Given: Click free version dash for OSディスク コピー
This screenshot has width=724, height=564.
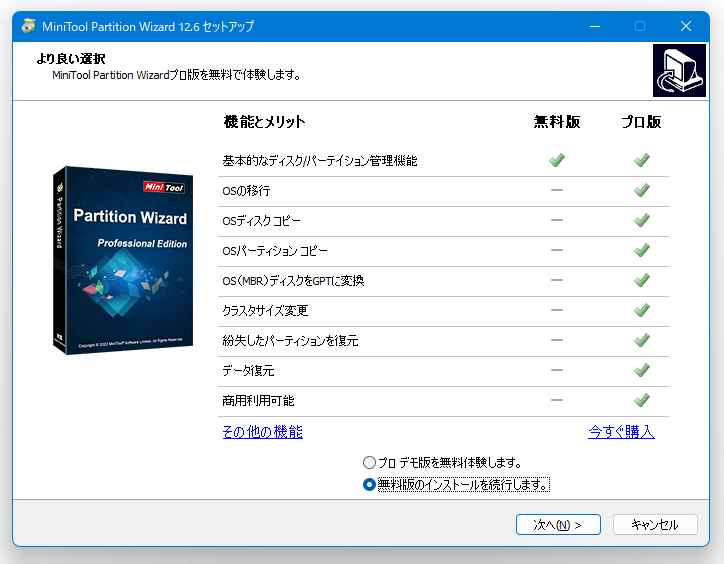Looking at the screenshot, I should pyautogui.click(x=557, y=220).
